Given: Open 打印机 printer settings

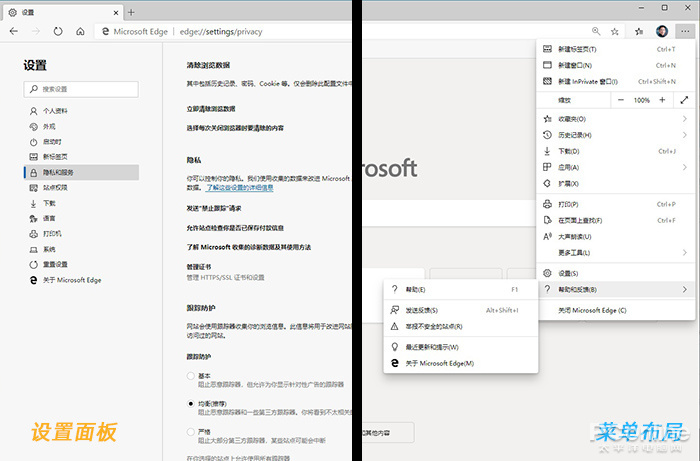Looking at the screenshot, I should [x=81, y=234].
